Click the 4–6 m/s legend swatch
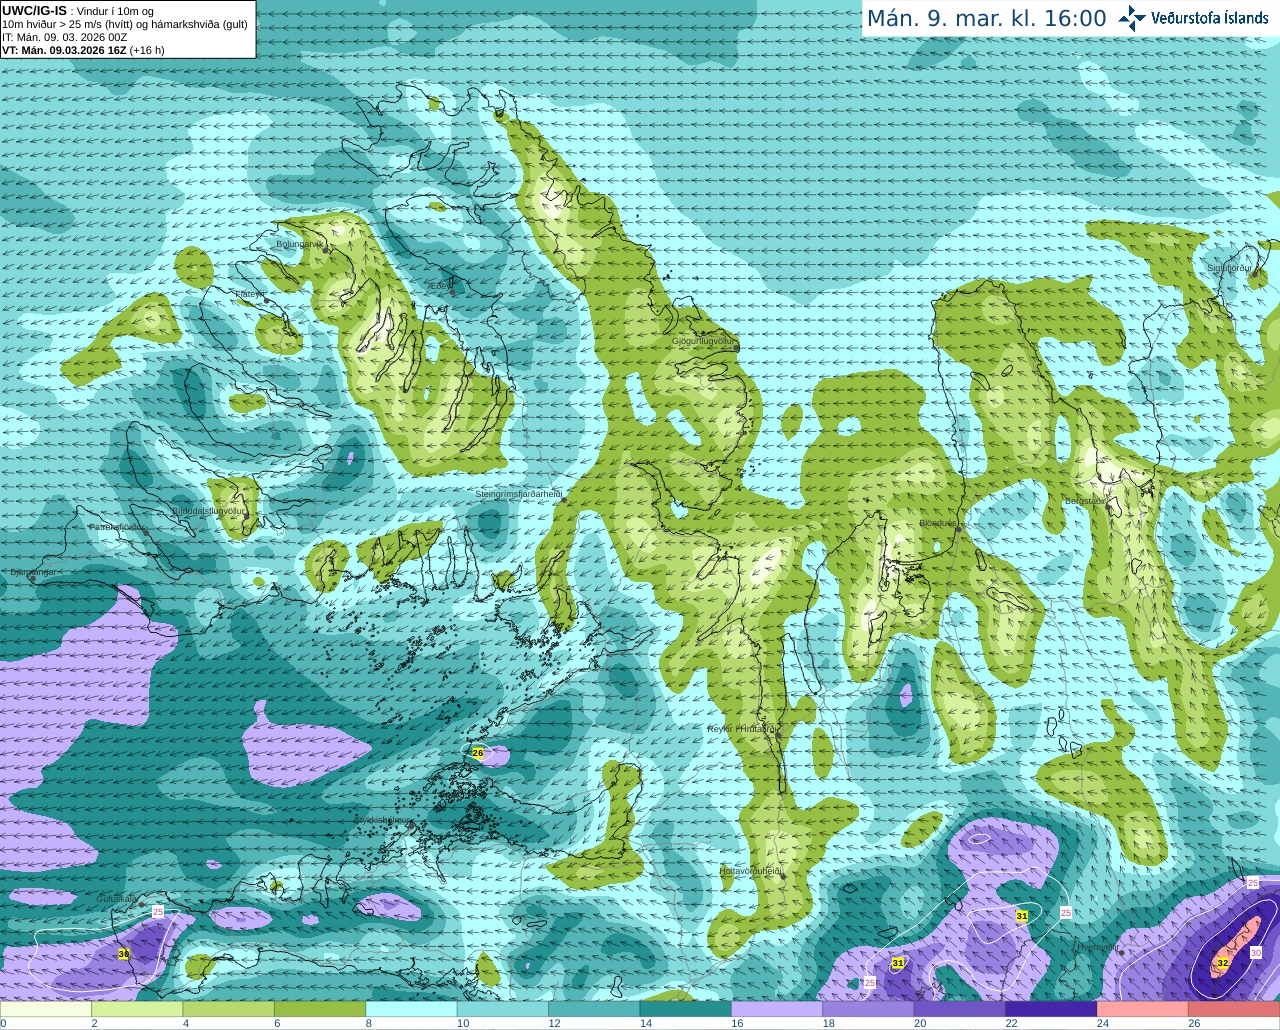 click(x=229, y=1009)
